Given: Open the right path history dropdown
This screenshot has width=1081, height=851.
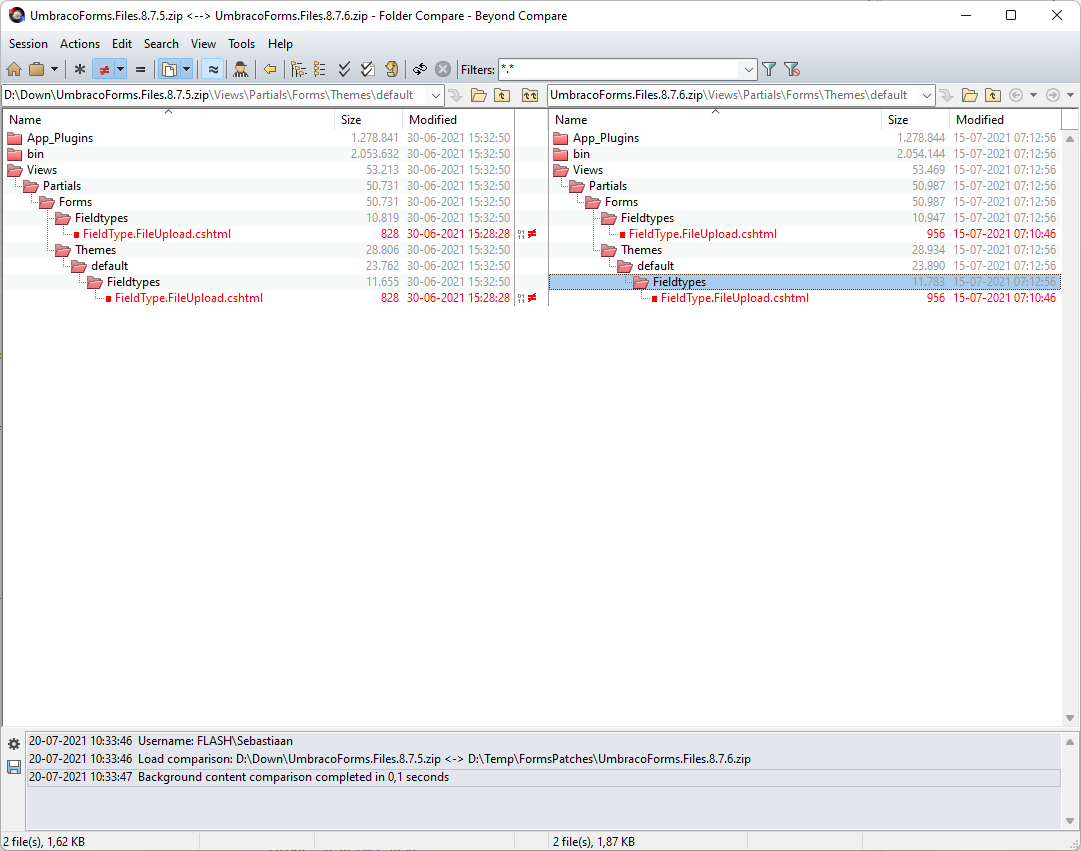Looking at the screenshot, I should [927, 95].
